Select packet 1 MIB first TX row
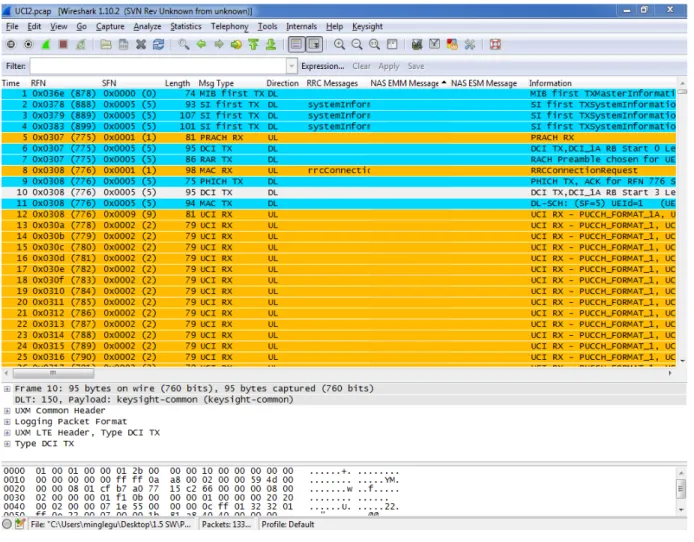This screenshot has height=542, width=694. [339, 94]
